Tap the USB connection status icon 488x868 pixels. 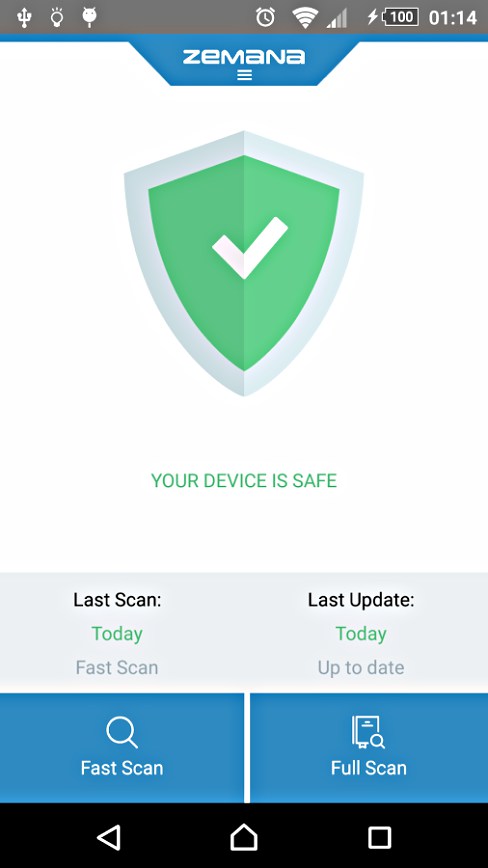point(24,17)
